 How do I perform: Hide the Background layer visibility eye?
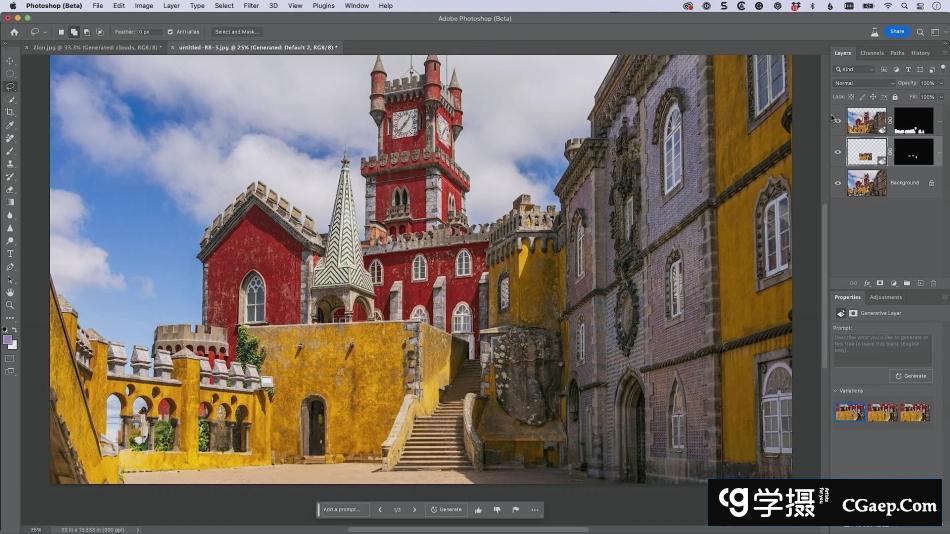coord(838,183)
